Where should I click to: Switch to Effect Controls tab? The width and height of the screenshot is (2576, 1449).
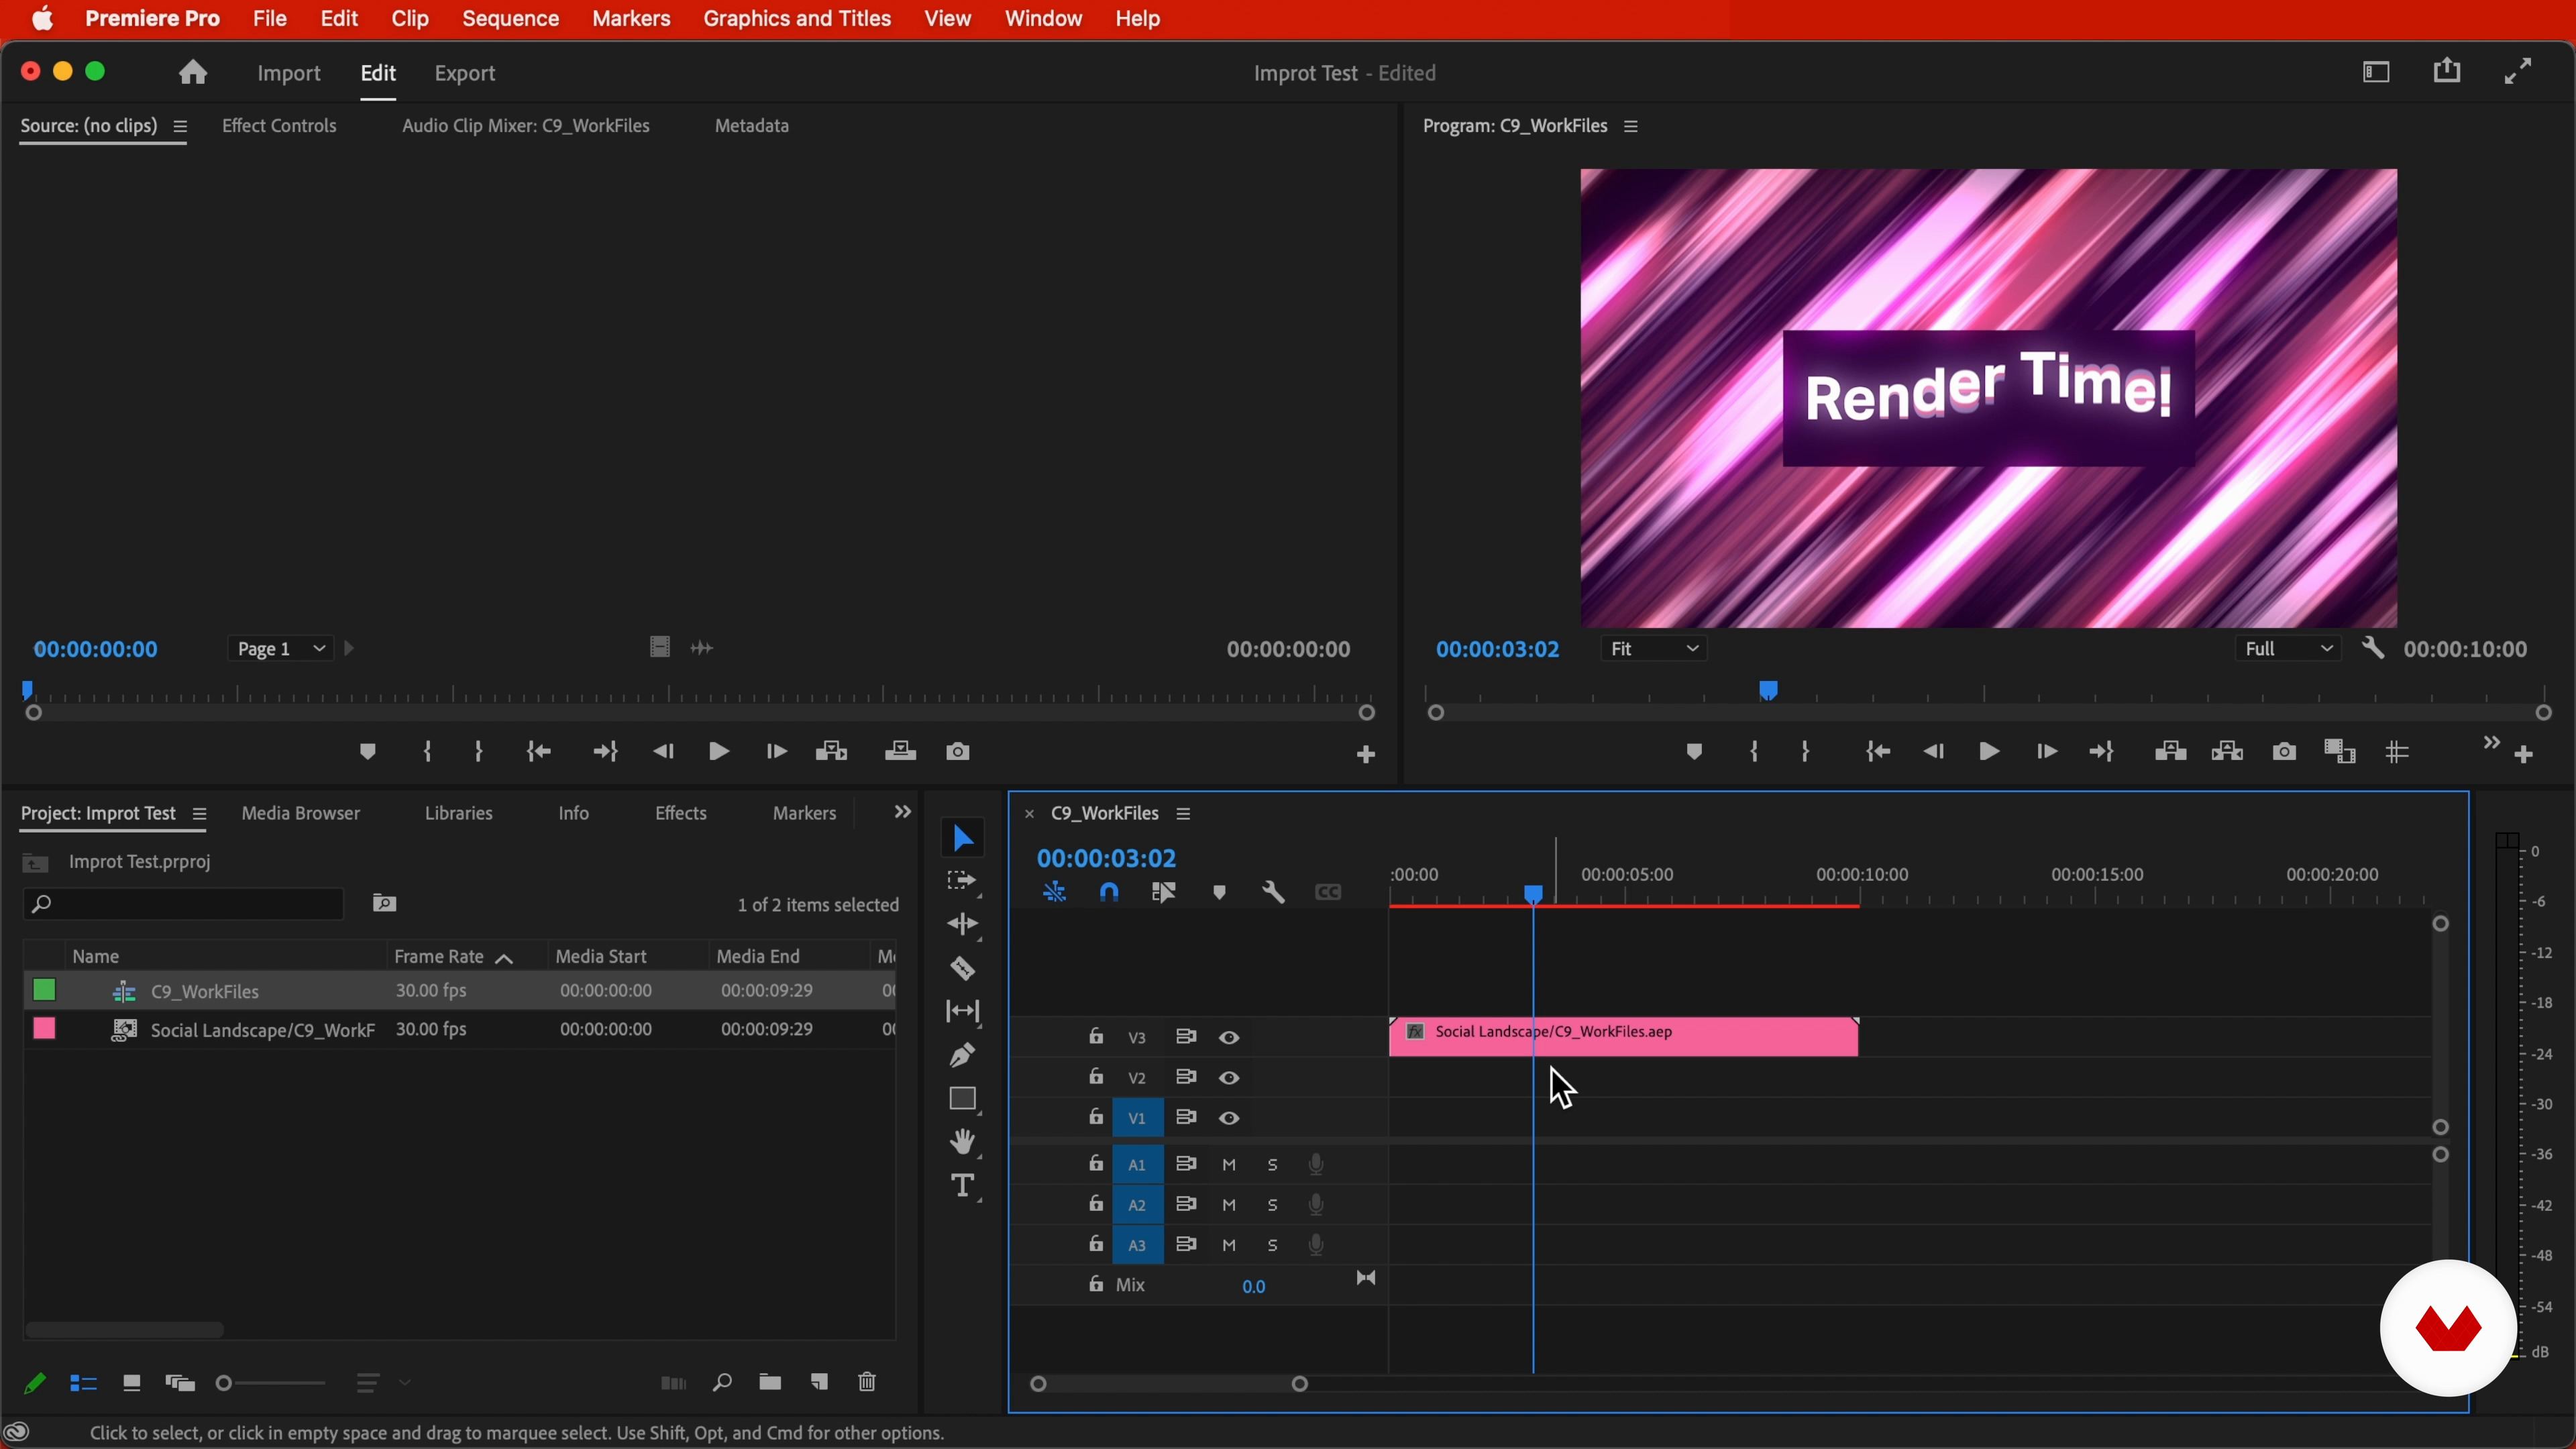click(x=279, y=126)
